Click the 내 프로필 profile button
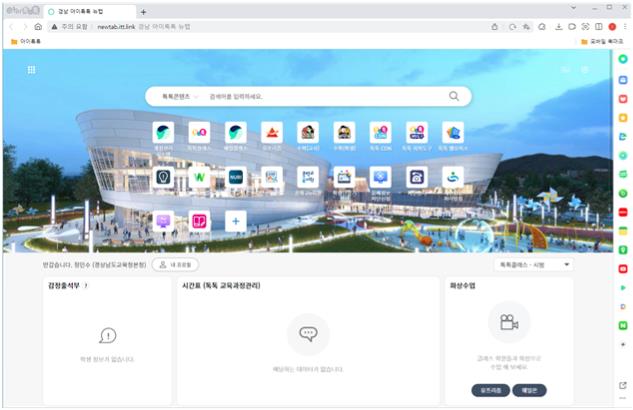The image size is (633, 410). point(175,265)
